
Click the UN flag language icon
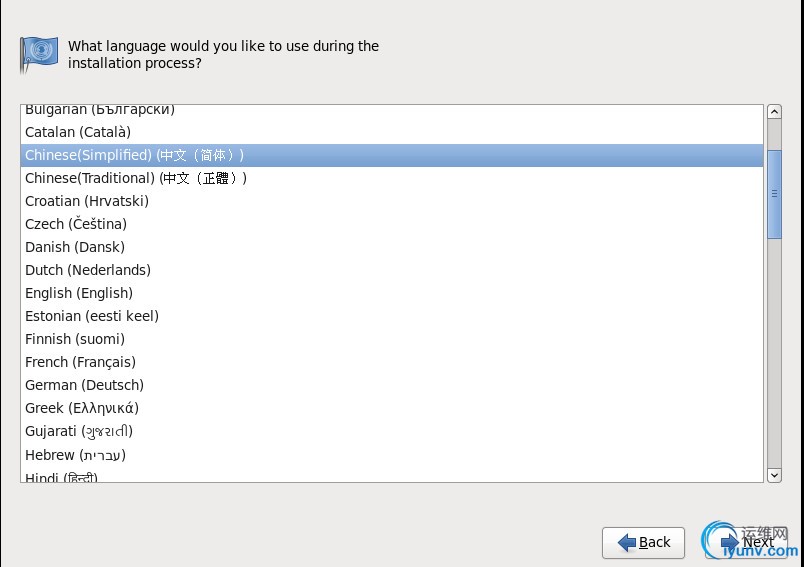39,54
